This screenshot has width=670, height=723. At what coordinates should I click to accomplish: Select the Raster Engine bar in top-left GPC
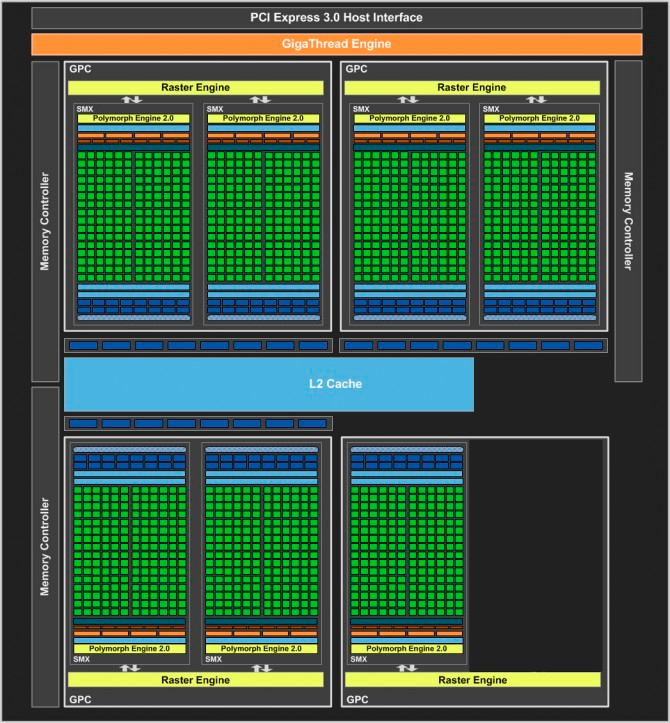[196, 88]
